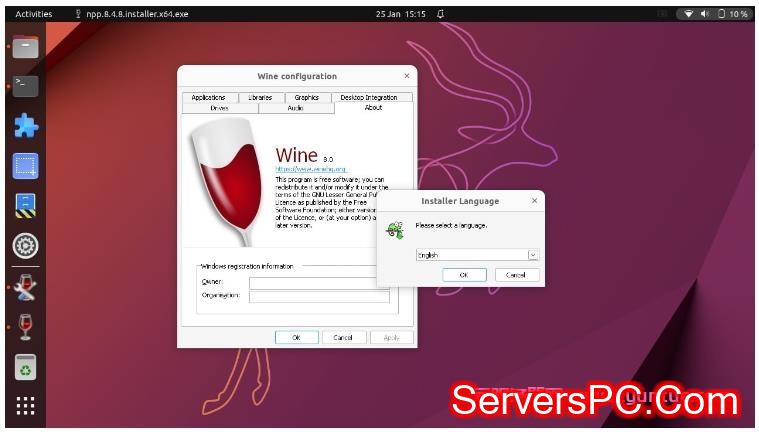The height and width of the screenshot is (432, 759).
Task: Click Cancel in Installer Language dialog
Action: (x=516, y=275)
